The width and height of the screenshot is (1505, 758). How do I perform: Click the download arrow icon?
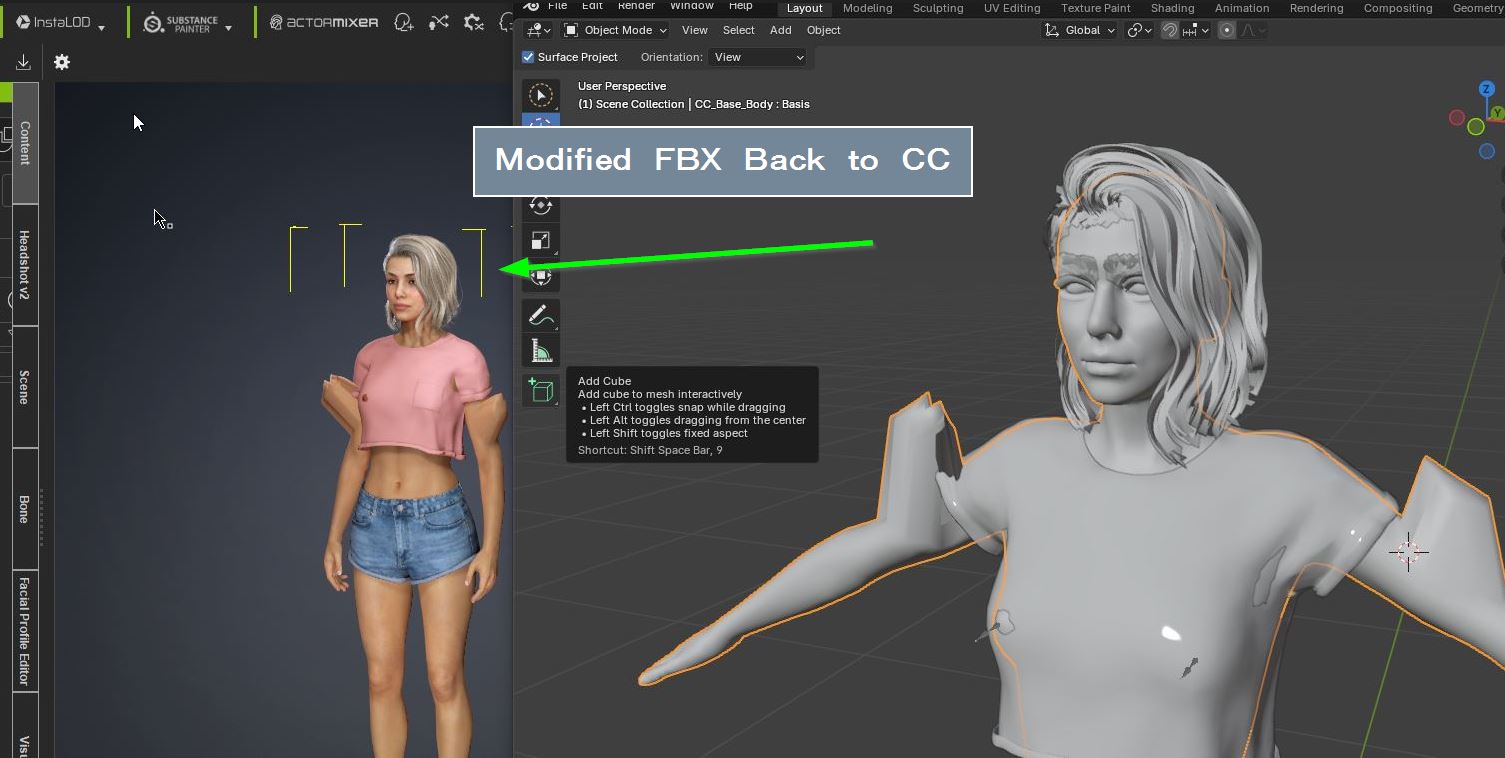click(23, 62)
